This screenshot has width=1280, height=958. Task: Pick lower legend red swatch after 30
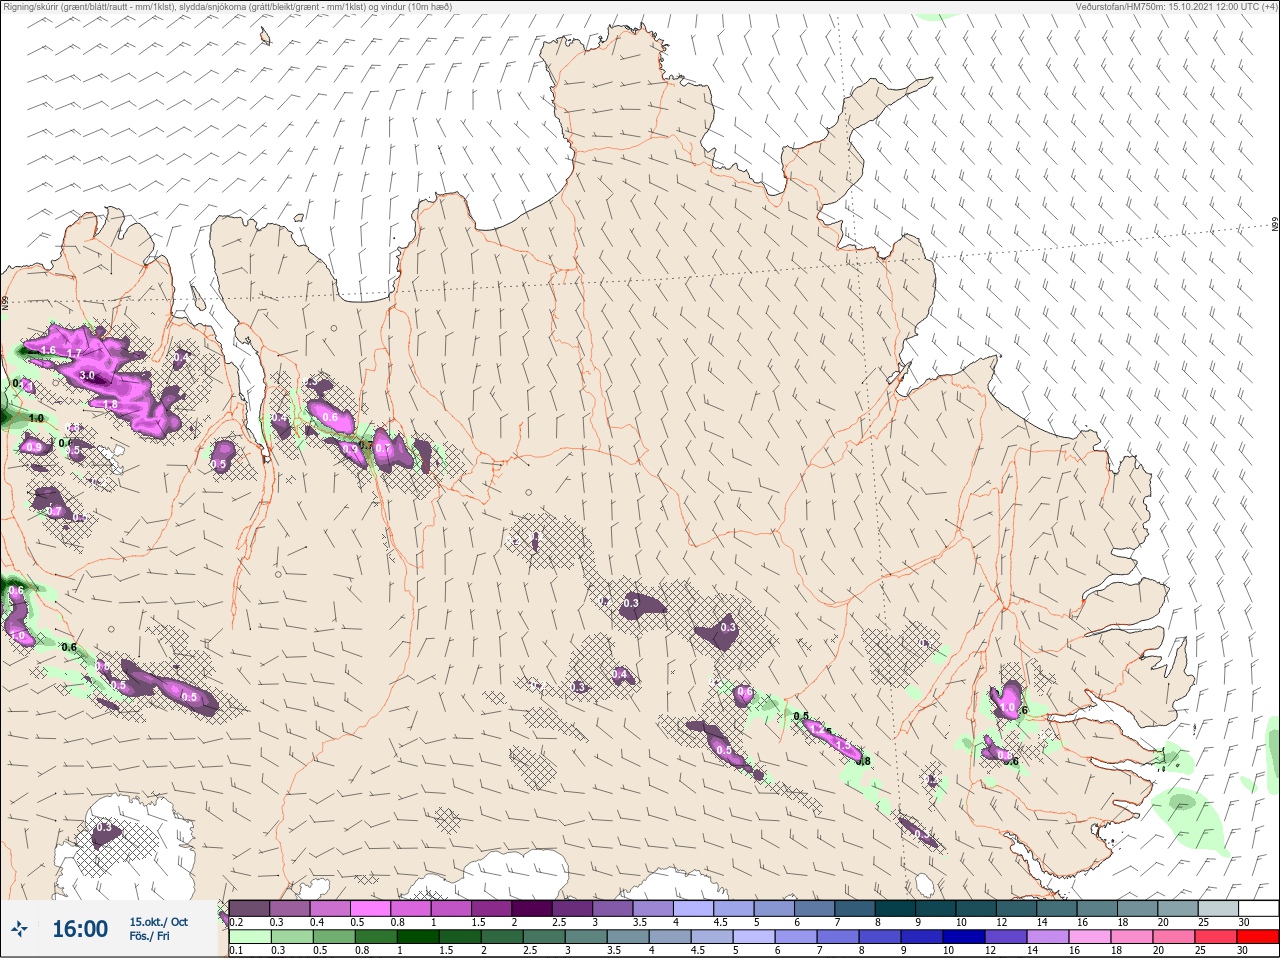(1259, 936)
